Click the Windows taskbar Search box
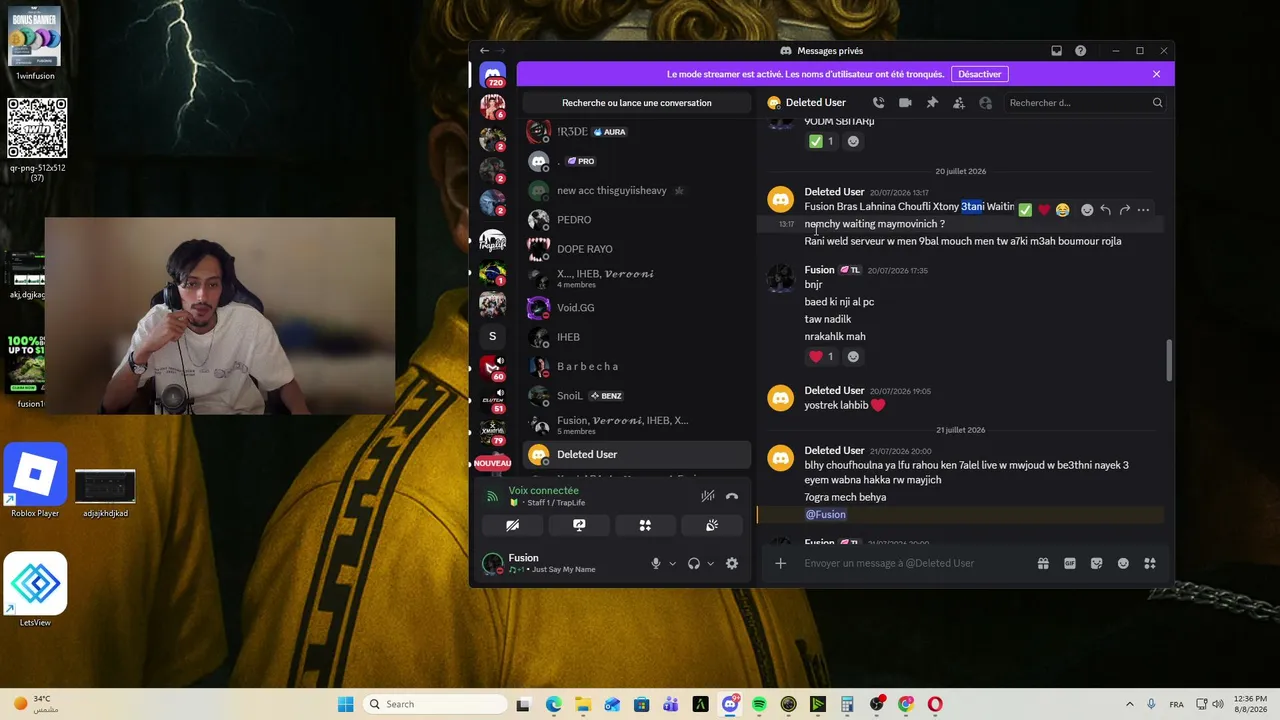The image size is (1280, 720). click(x=435, y=704)
